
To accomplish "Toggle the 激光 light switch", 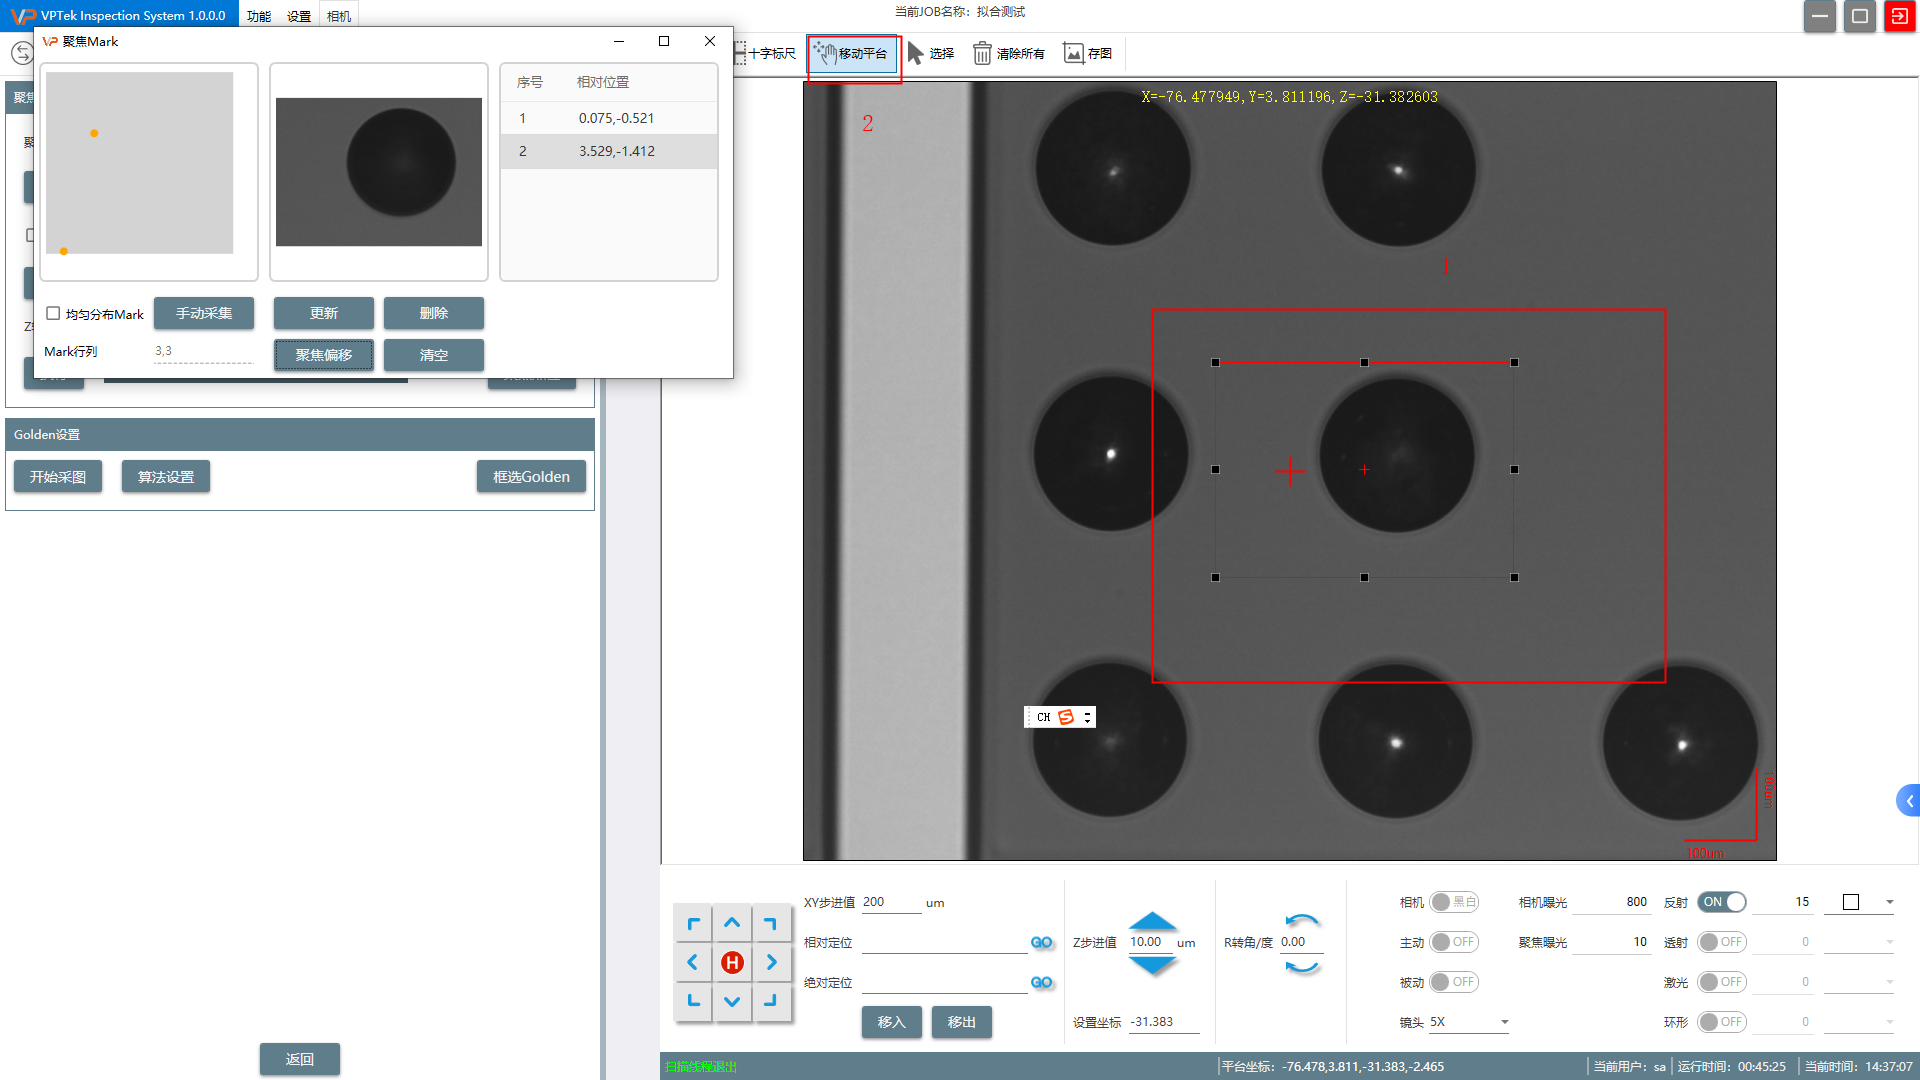I will tap(1722, 982).
